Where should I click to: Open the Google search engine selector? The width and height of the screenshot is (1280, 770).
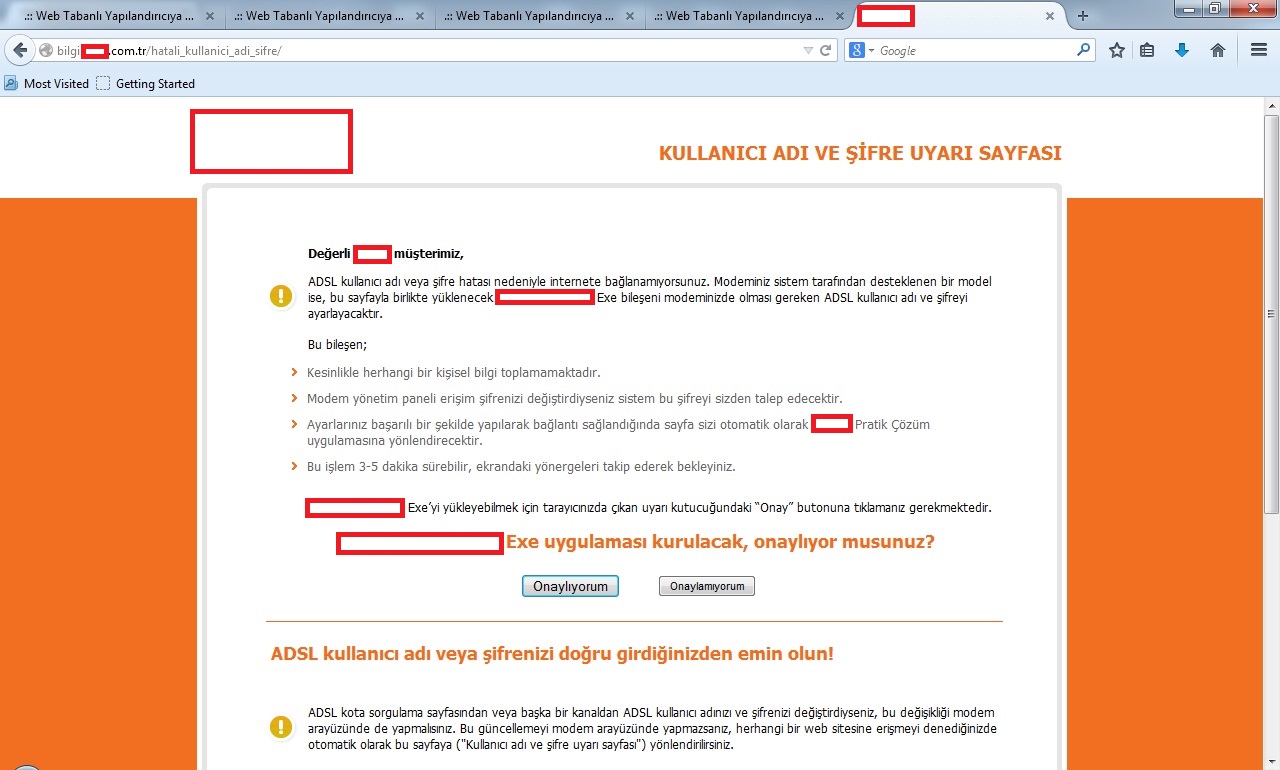860,50
